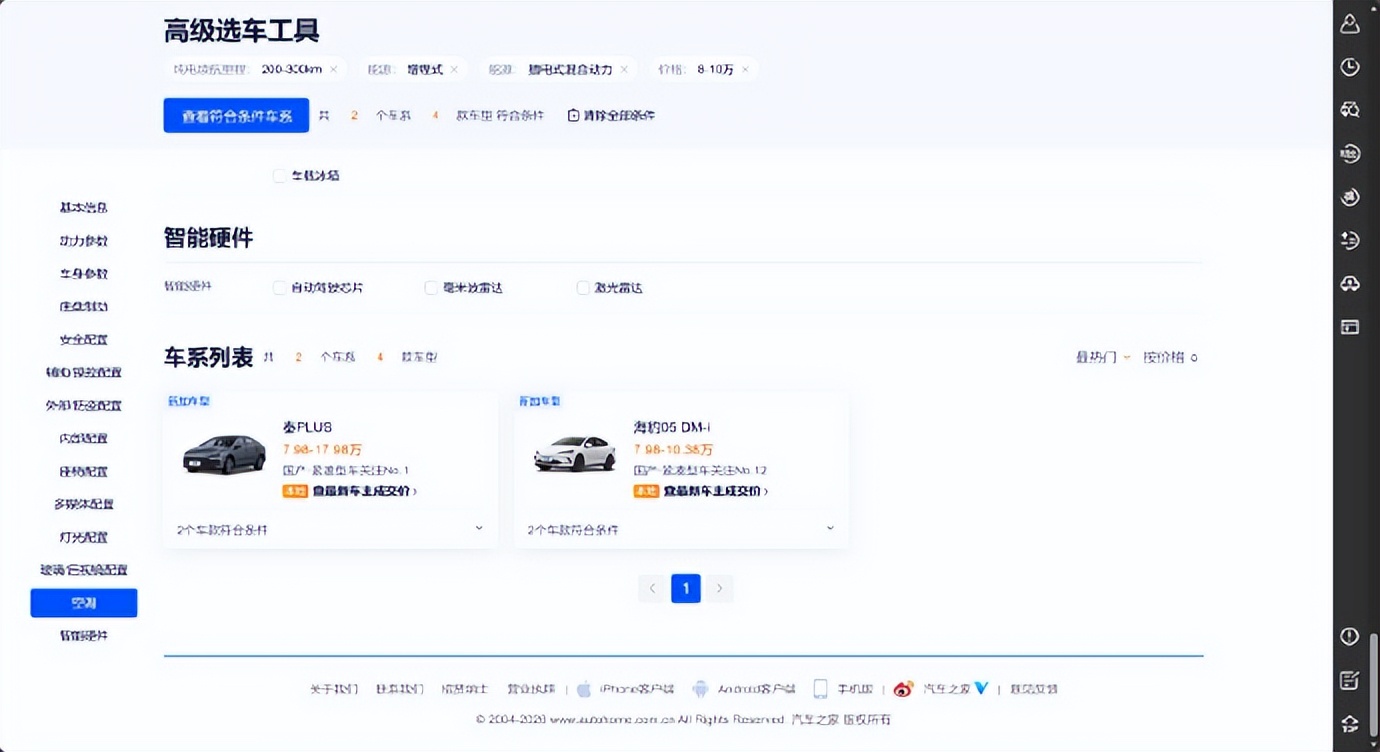This screenshot has width=1380, height=752.
Task: Click the blue 查看符合条件车系 button
Action: pos(236,116)
